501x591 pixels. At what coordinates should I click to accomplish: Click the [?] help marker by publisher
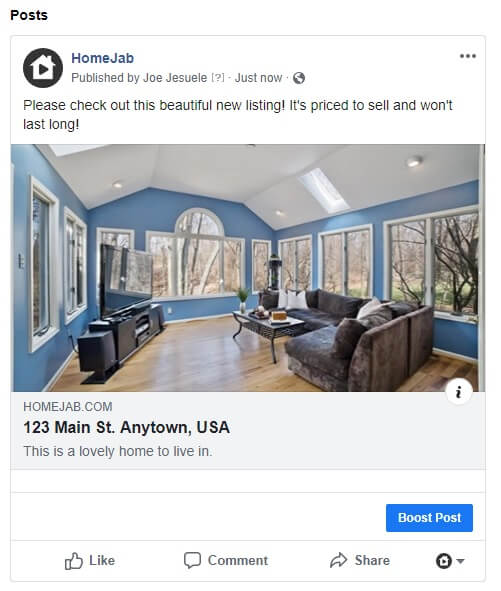(x=218, y=78)
